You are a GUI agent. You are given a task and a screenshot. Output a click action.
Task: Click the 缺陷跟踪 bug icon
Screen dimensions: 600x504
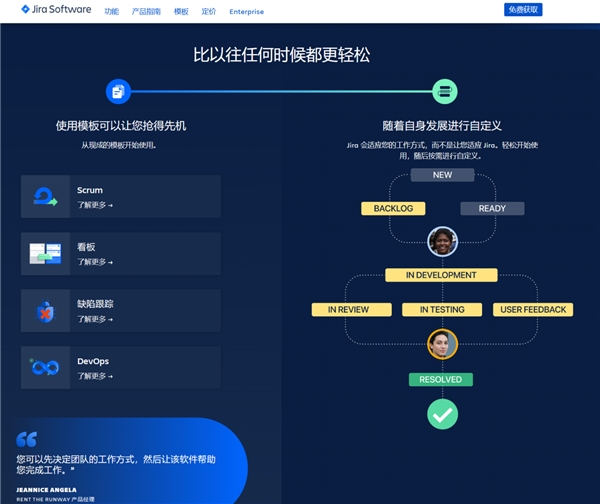pyautogui.click(x=45, y=311)
